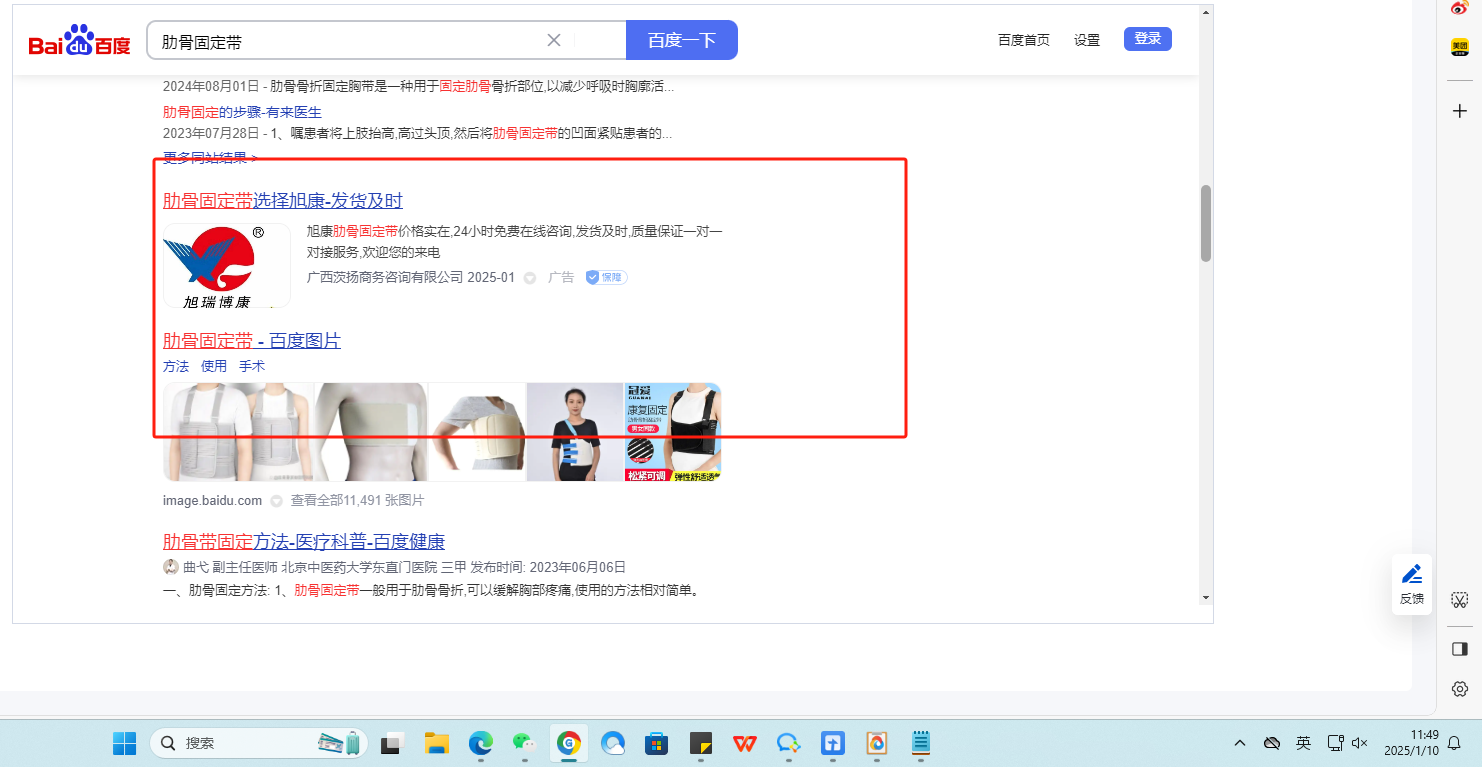Open the beige chest wrap image

click(371, 432)
